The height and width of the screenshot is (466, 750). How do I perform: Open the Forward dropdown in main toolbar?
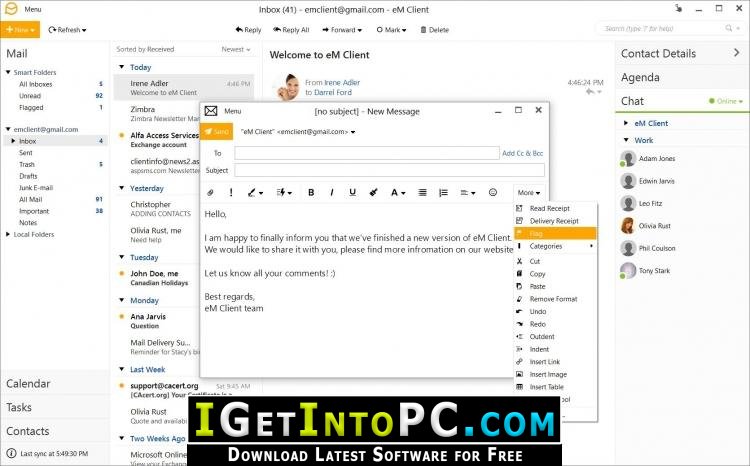tap(342, 30)
